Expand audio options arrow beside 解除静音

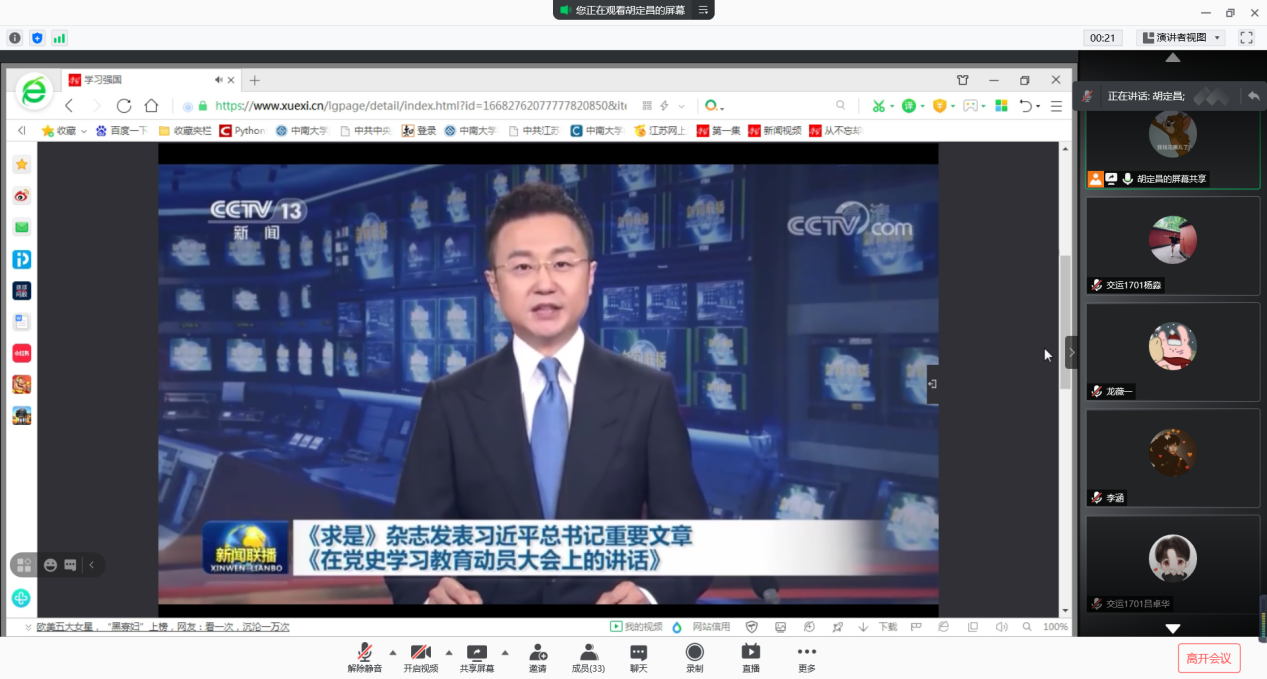coord(392,652)
